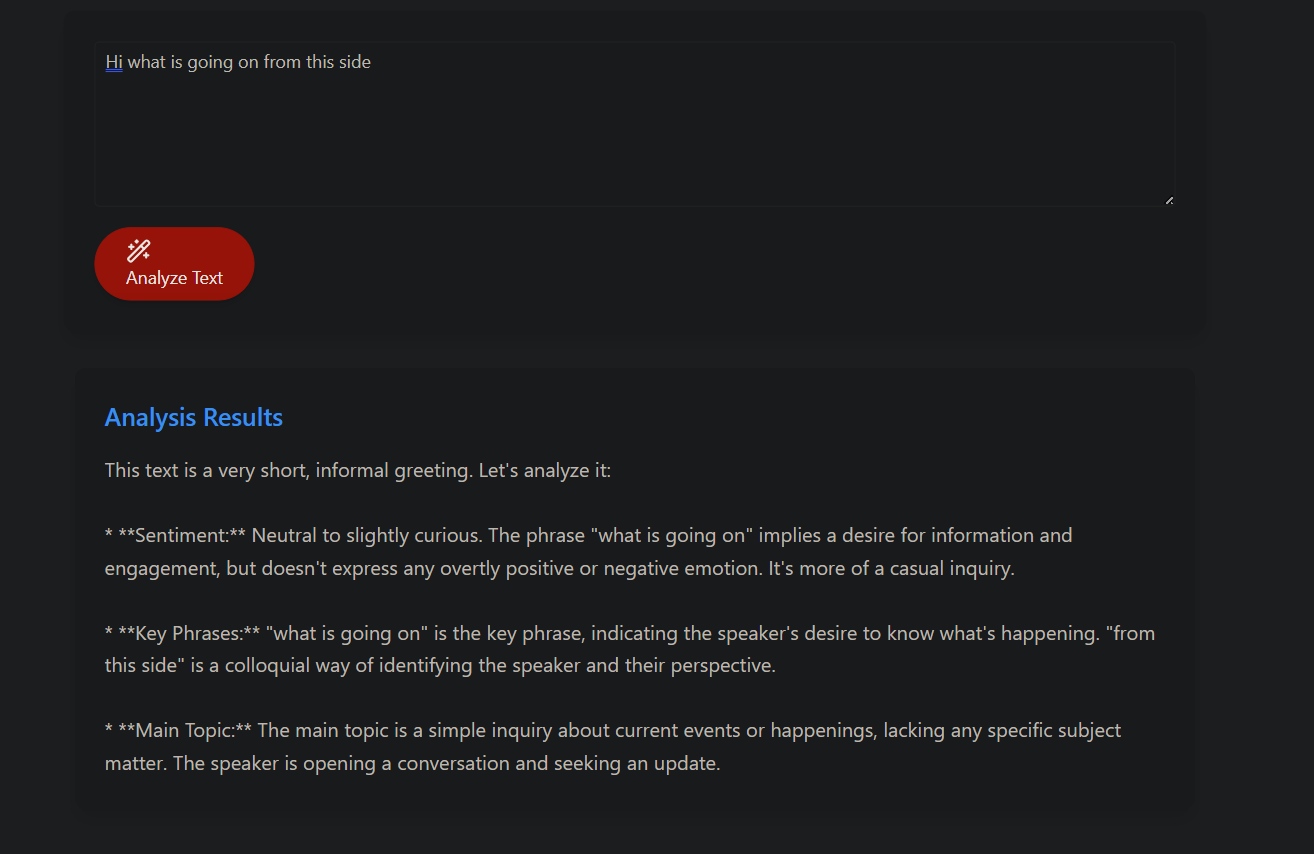Click the underlined word "Hi" in the textarea
This screenshot has width=1314, height=854.
[114, 62]
